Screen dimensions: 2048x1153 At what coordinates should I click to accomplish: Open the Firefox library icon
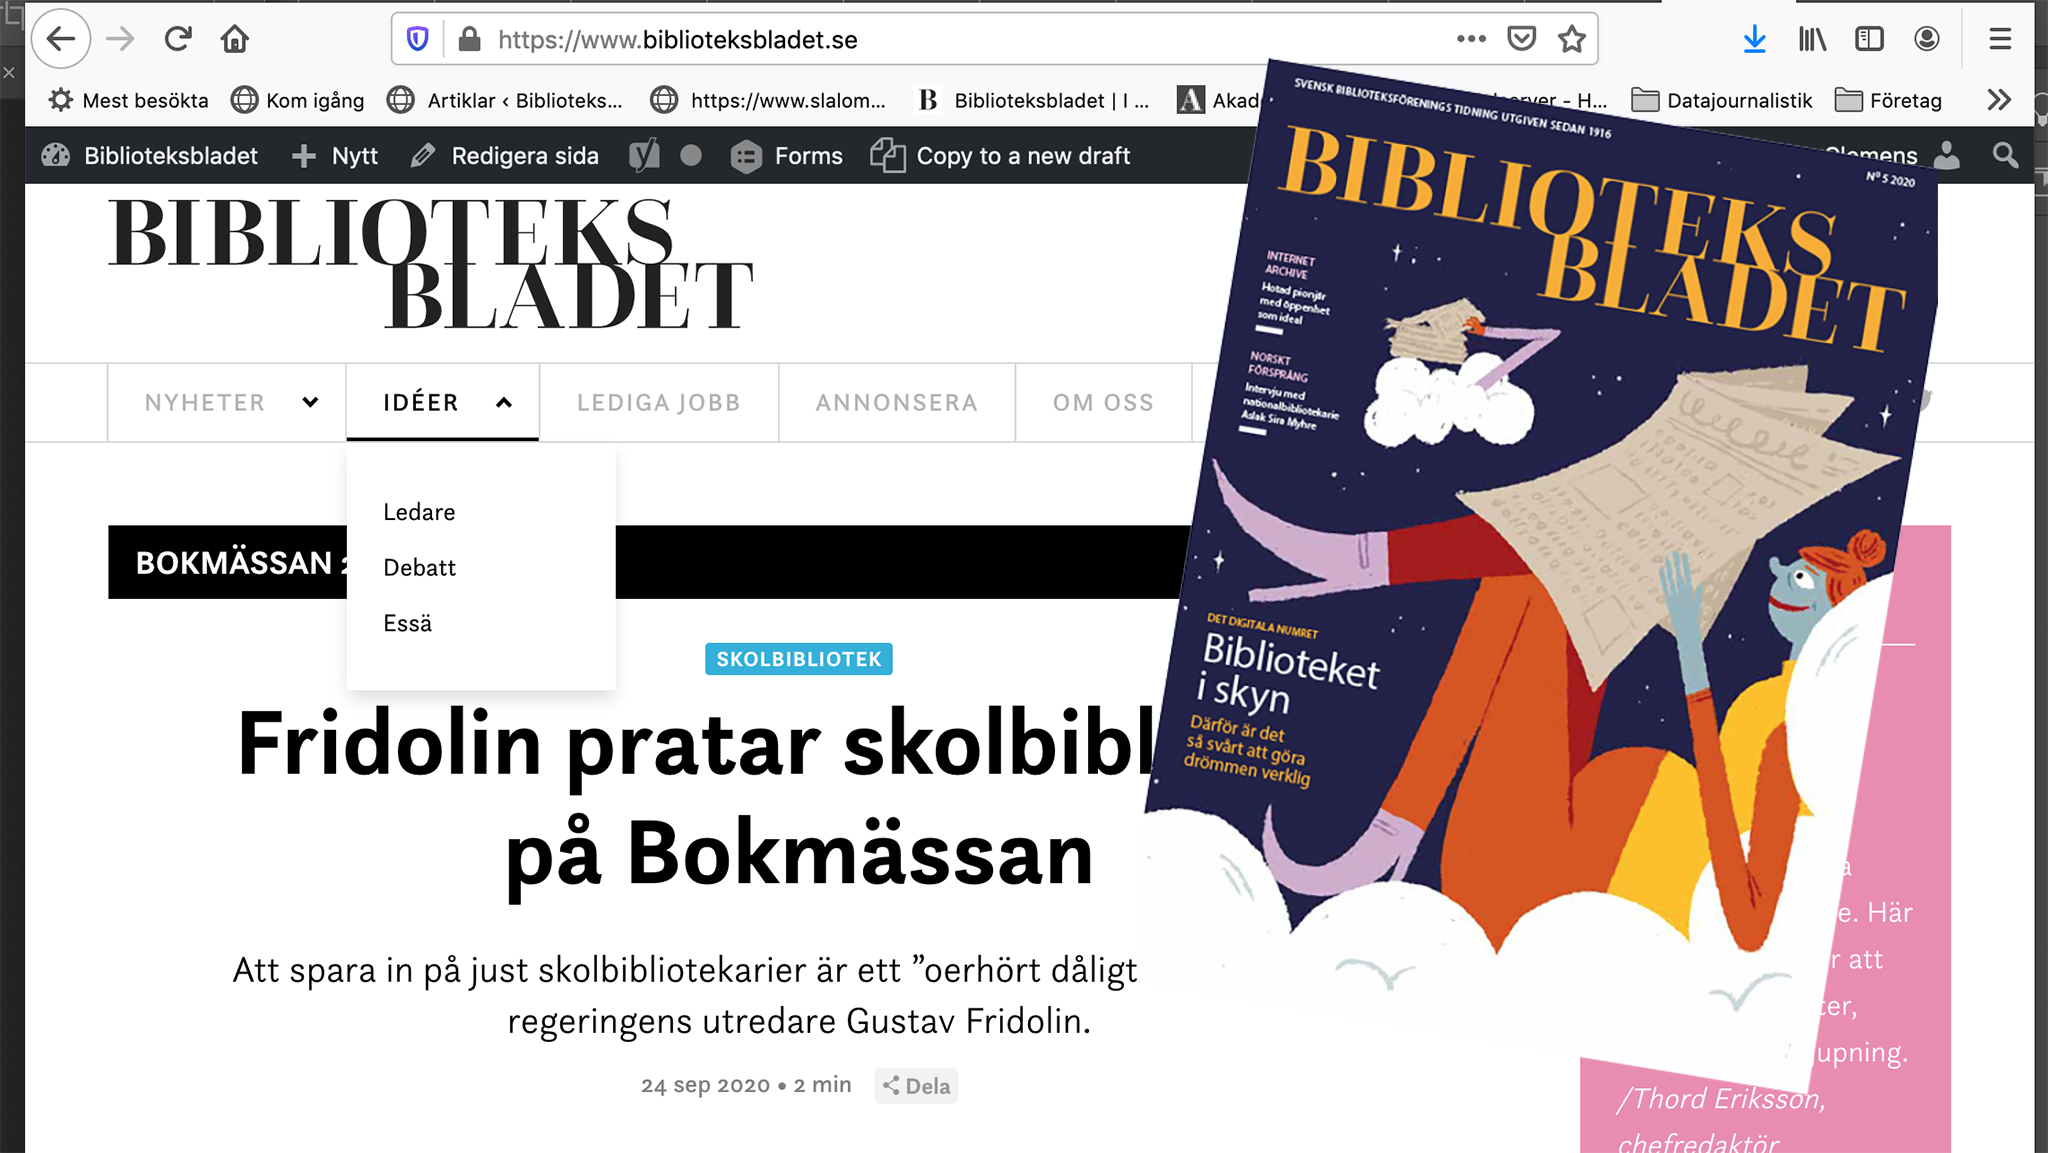(1812, 39)
